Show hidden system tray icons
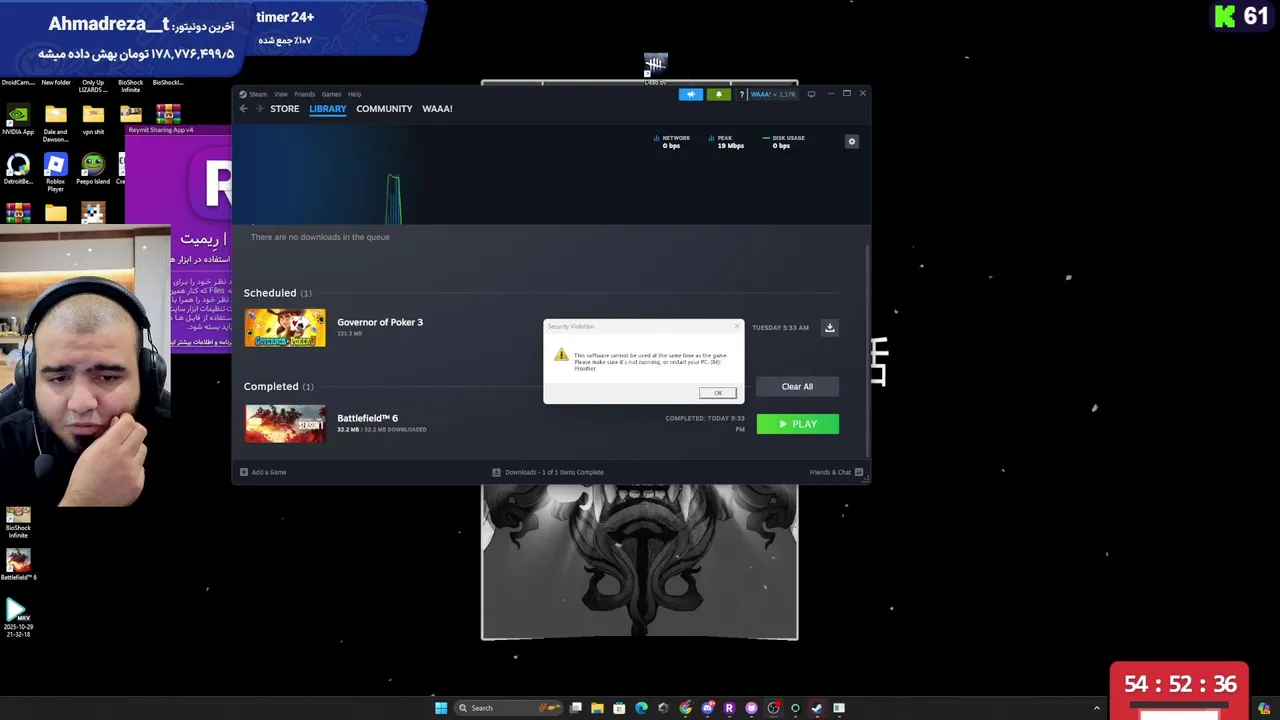 coord(1097,708)
